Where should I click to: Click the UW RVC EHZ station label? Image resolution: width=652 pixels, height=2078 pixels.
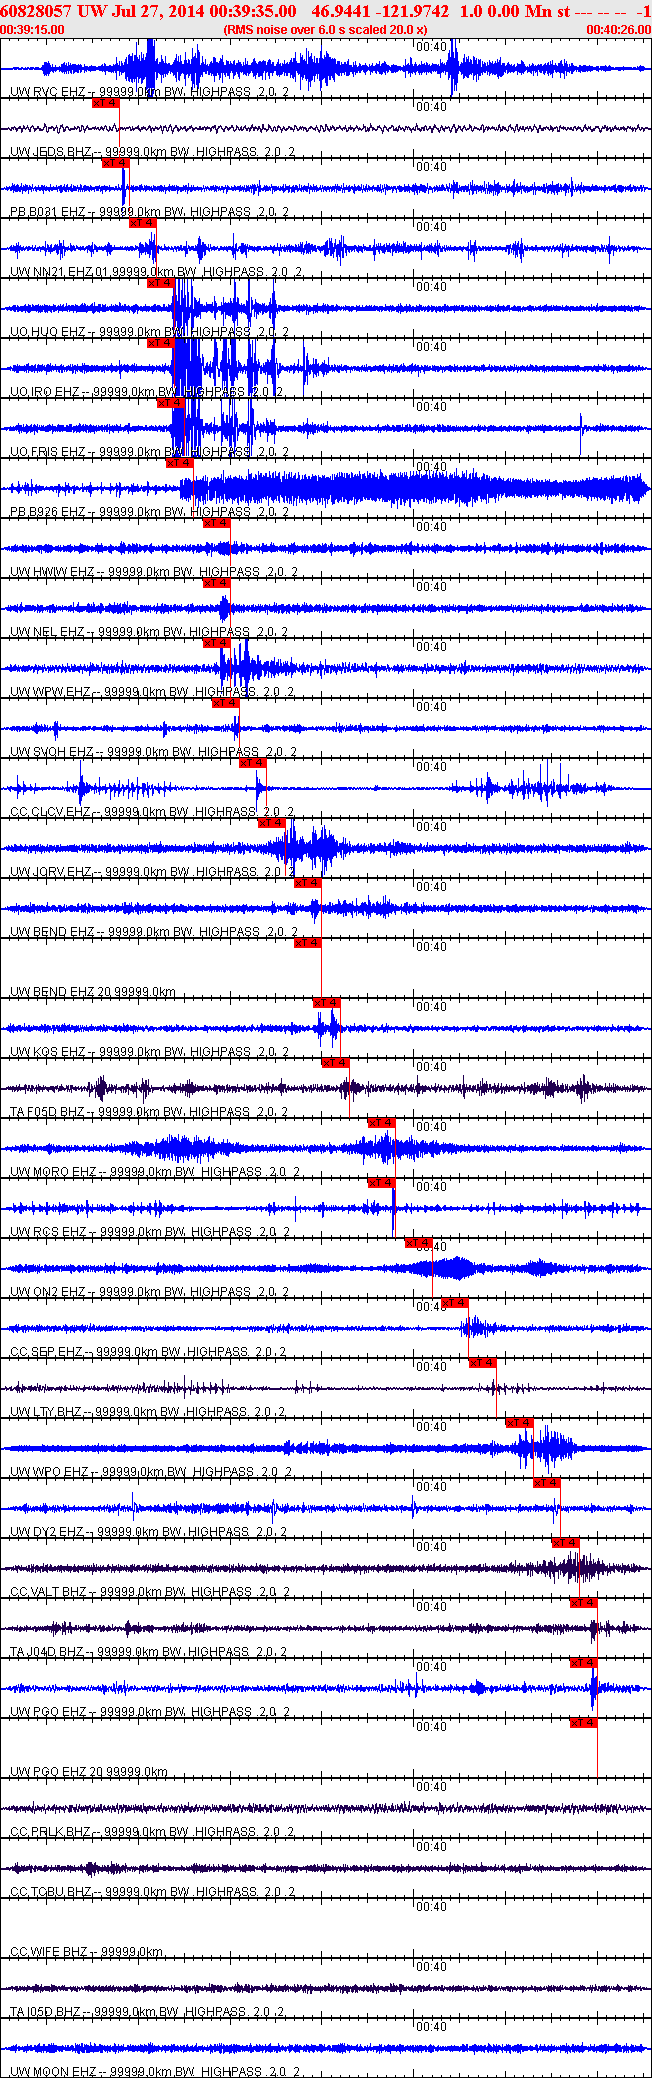click(x=150, y=92)
